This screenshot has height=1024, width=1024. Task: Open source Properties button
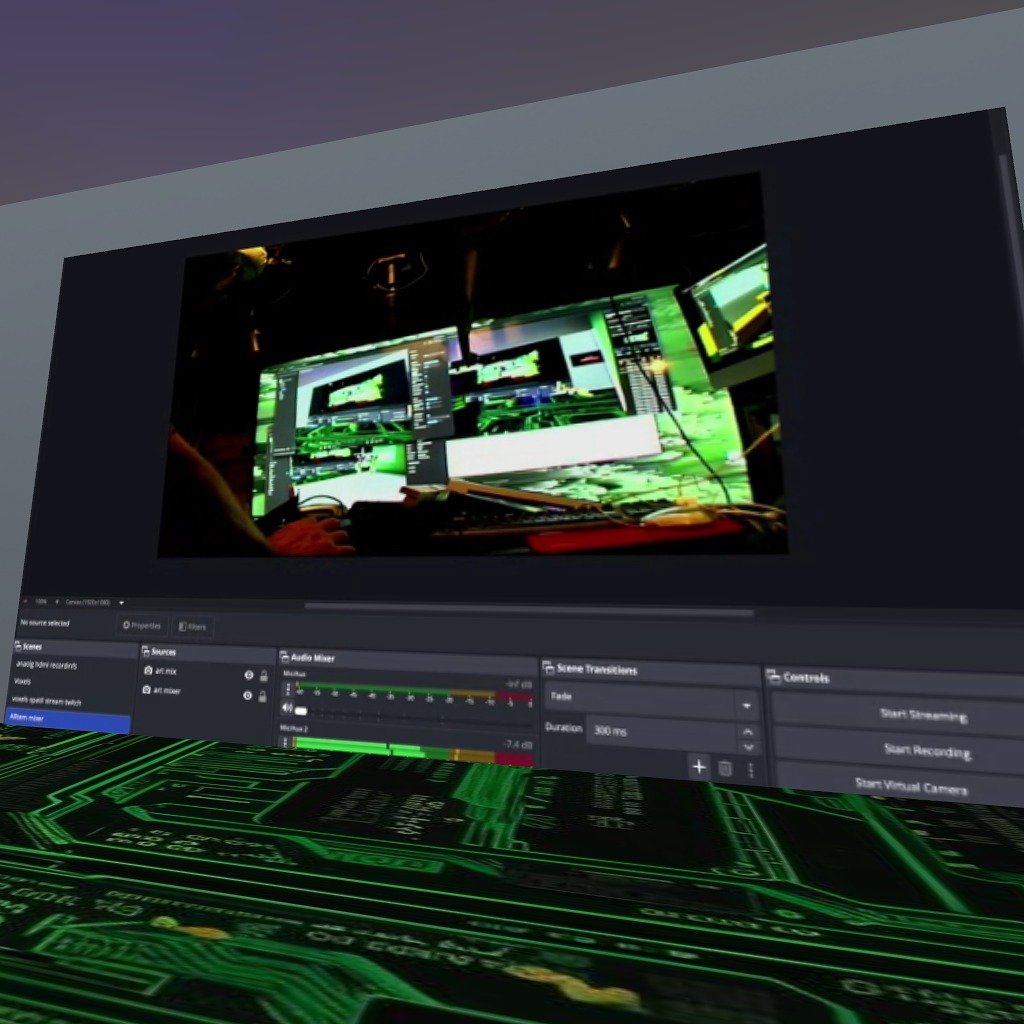(x=142, y=626)
